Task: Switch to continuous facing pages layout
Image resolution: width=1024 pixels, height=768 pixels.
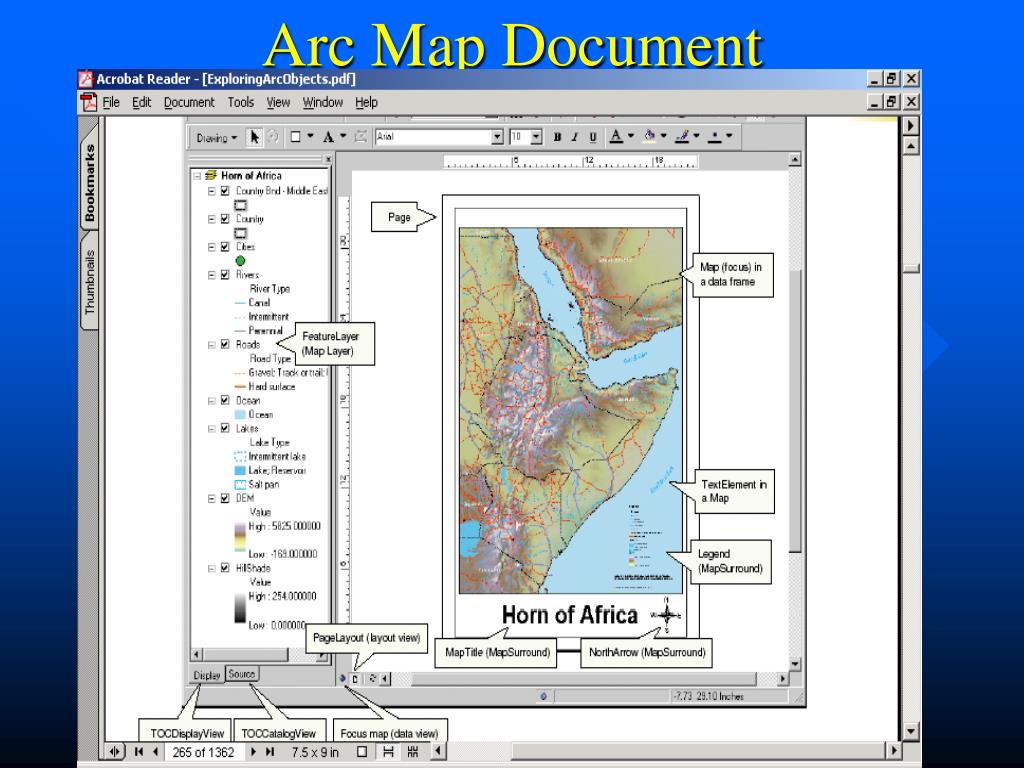Action: click(413, 752)
